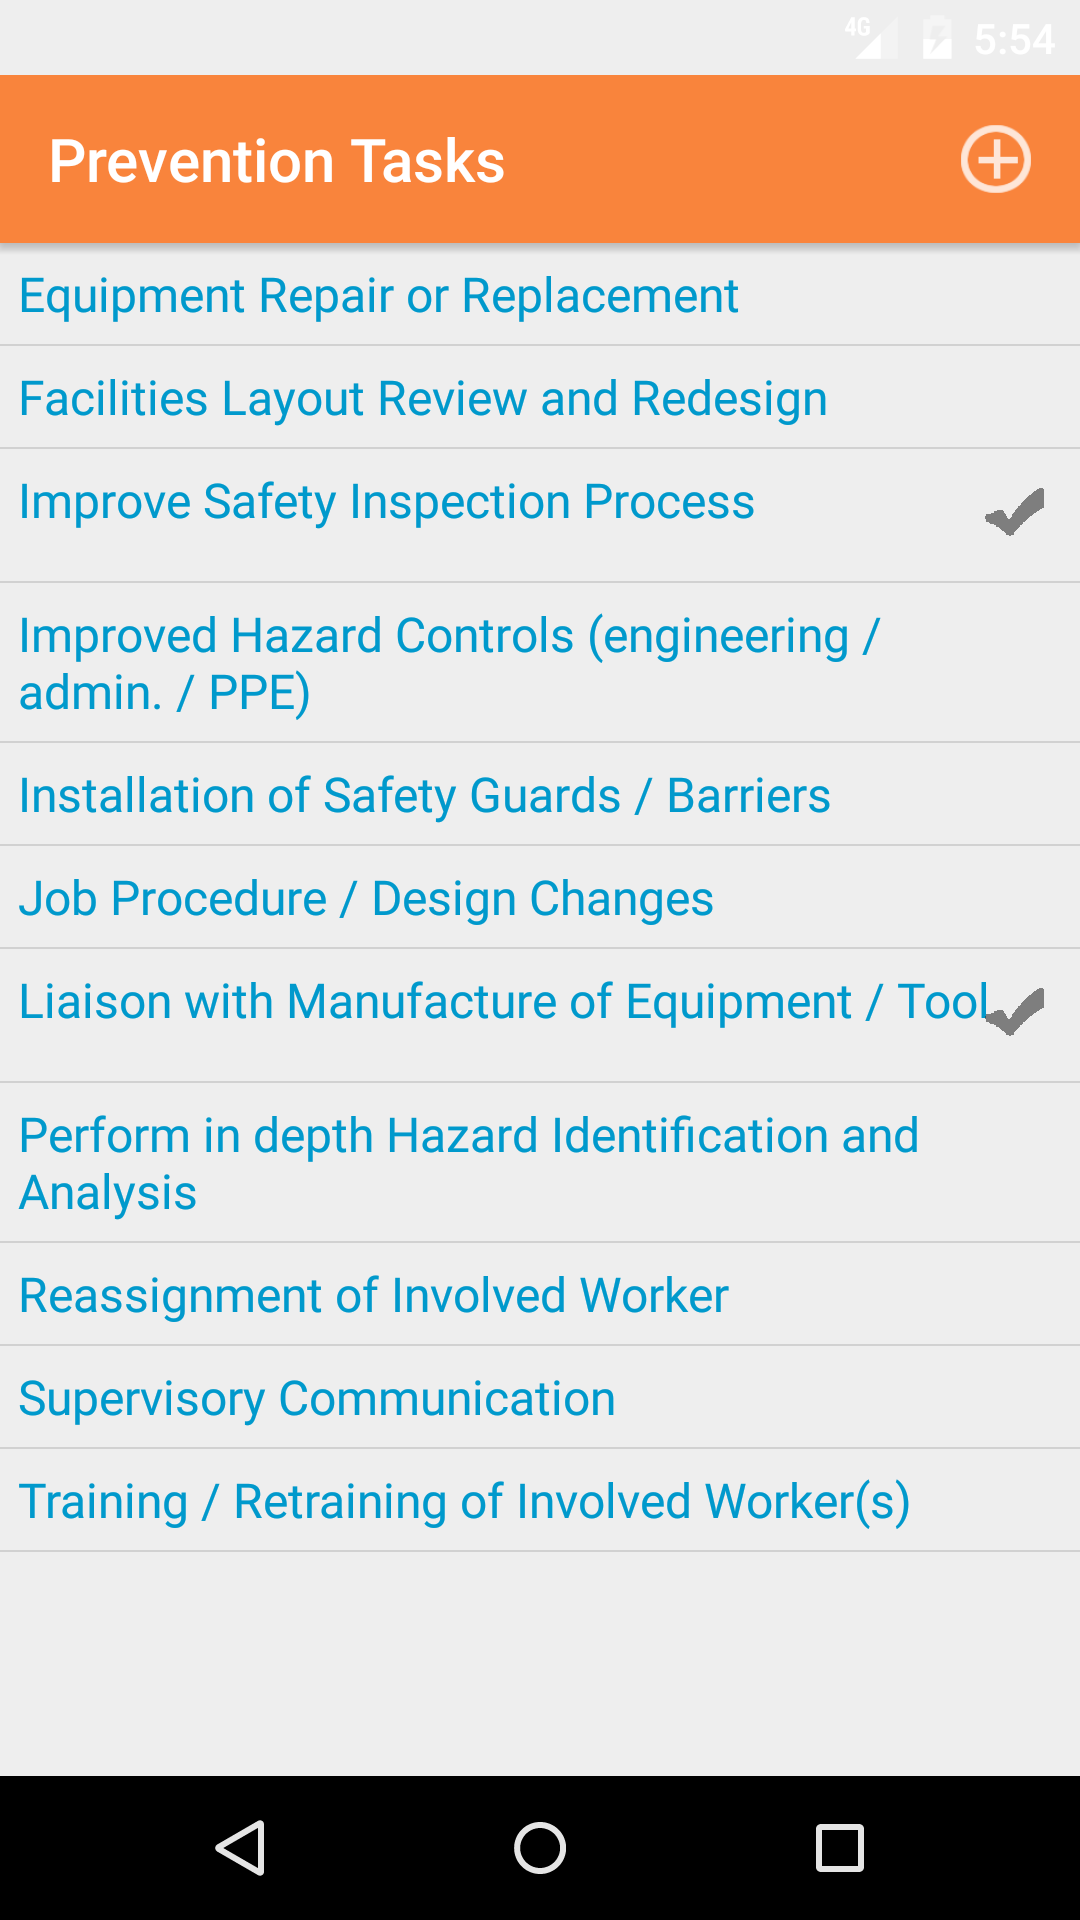Tap the Prevention Tasks header title
The height and width of the screenshot is (1920, 1080).
coord(277,161)
